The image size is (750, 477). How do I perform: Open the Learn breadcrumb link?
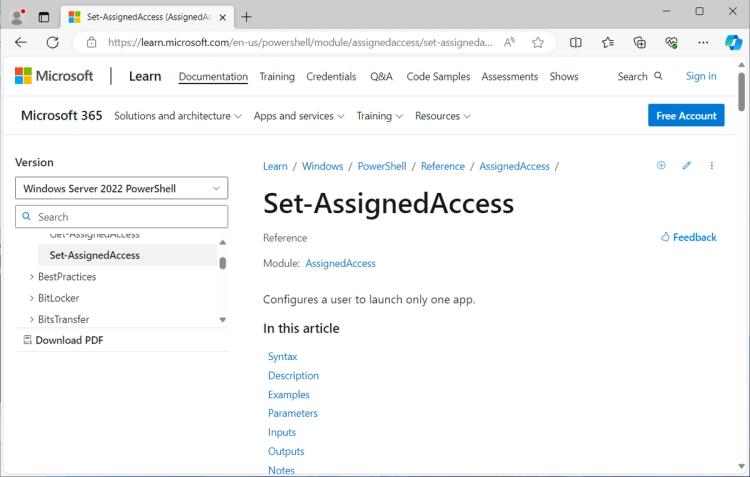[x=275, y=166]
